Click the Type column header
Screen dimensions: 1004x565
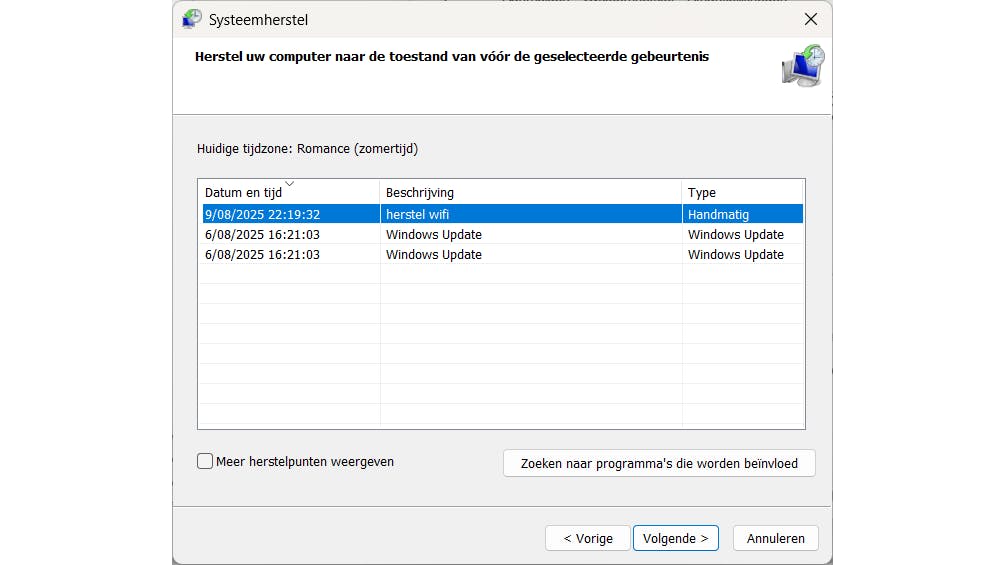742,192
